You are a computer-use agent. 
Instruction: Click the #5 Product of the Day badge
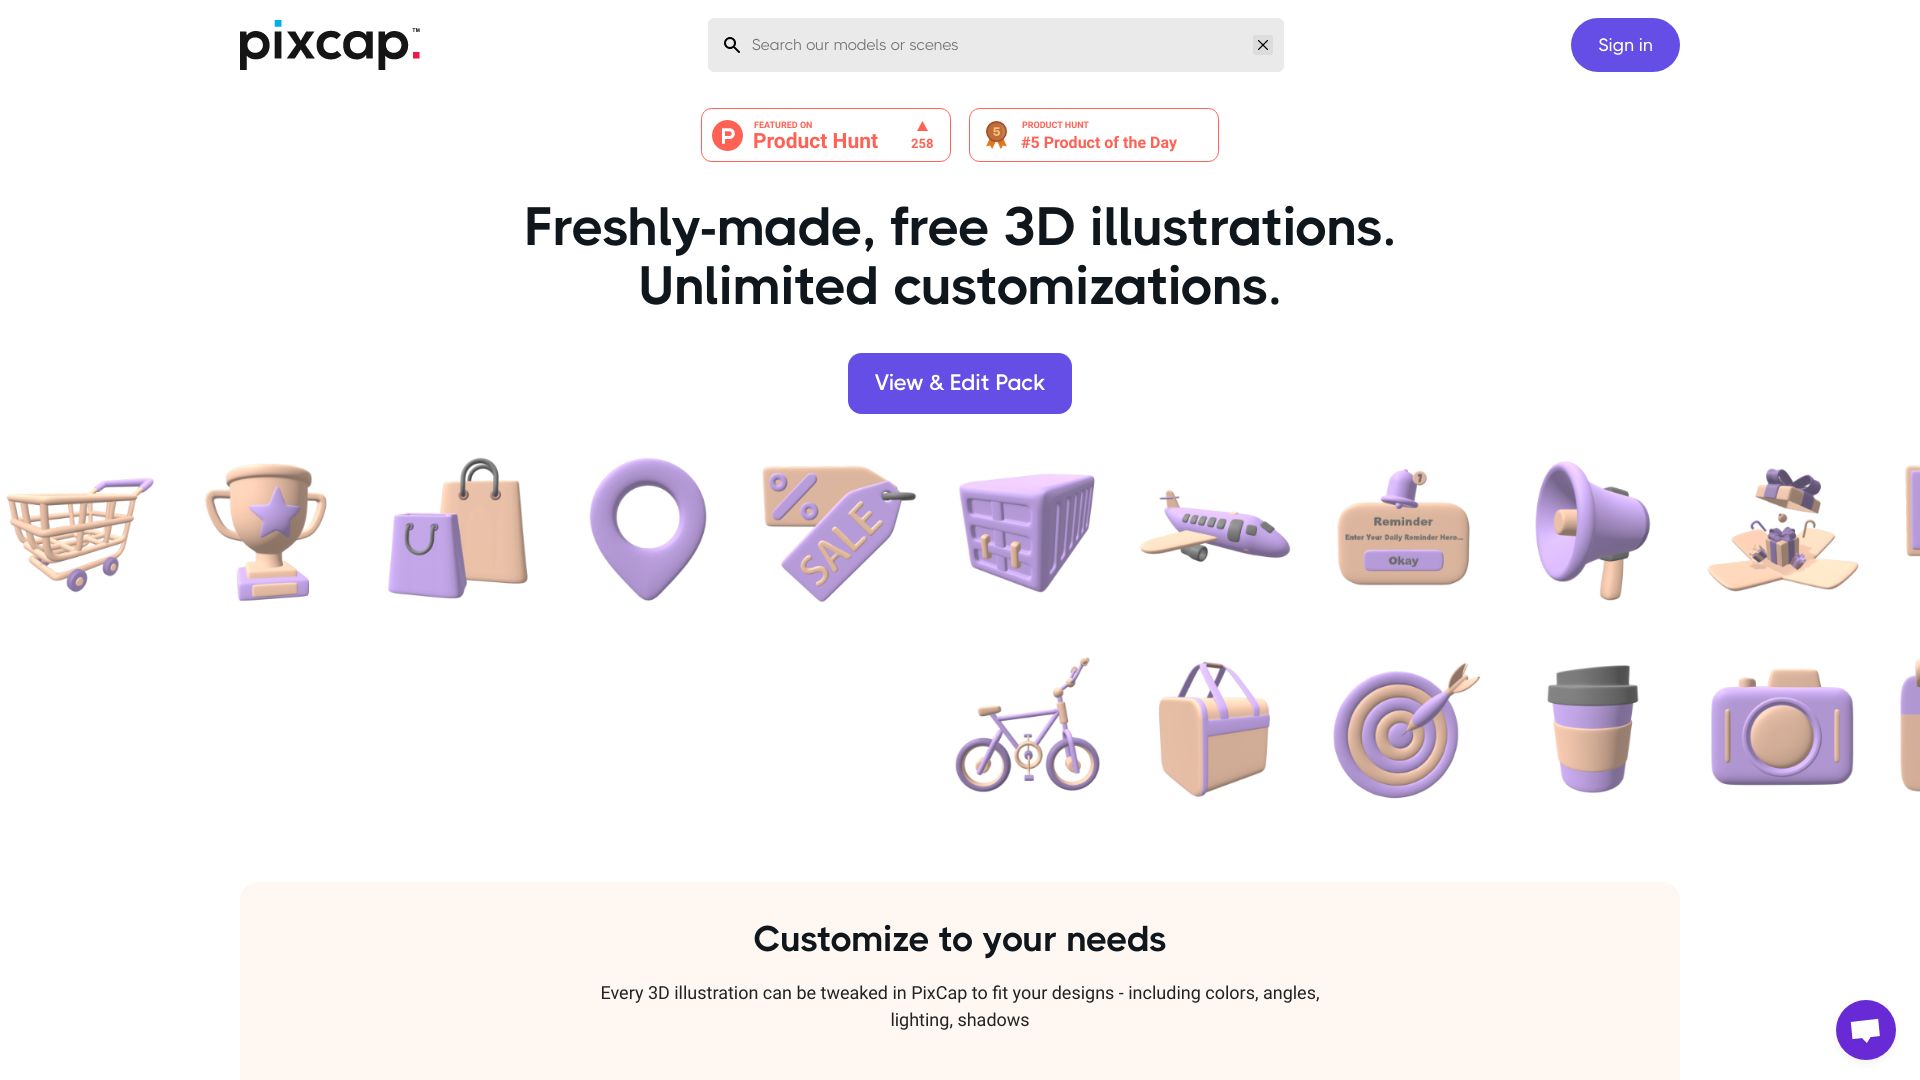pyautogui.click(x=1093, y=135)
